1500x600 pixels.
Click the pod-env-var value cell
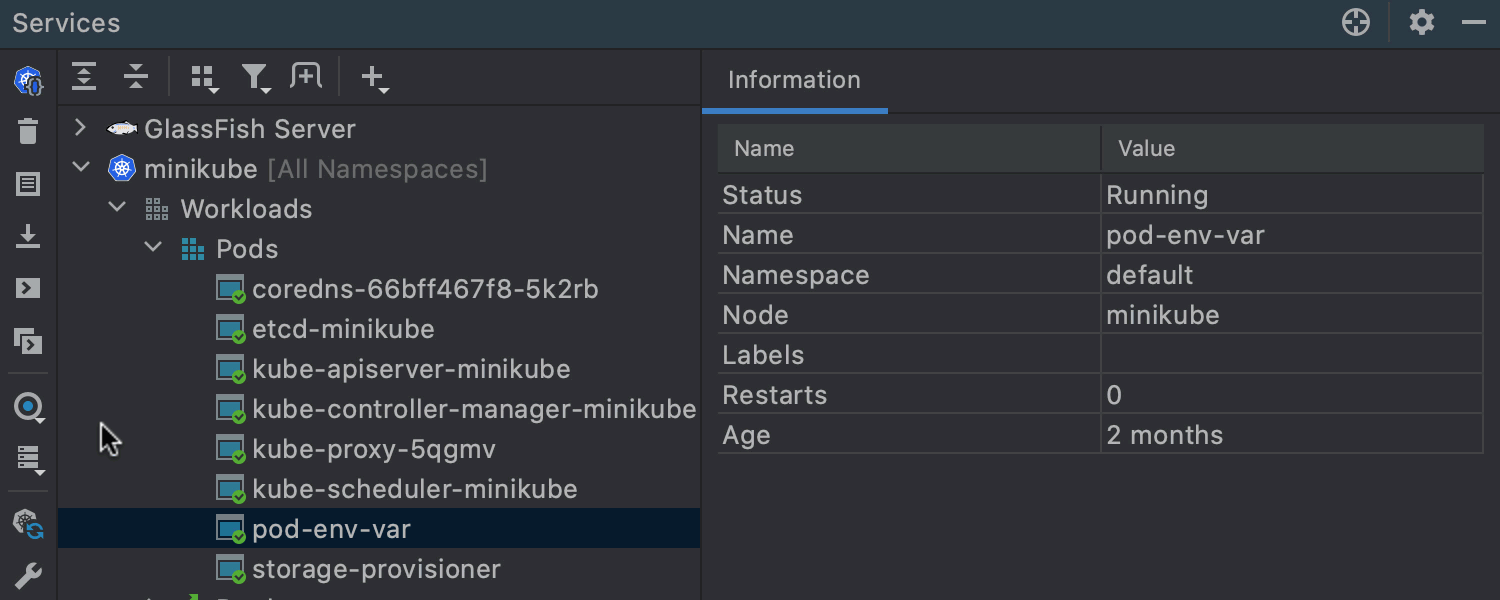click(x=1292, y=235)
